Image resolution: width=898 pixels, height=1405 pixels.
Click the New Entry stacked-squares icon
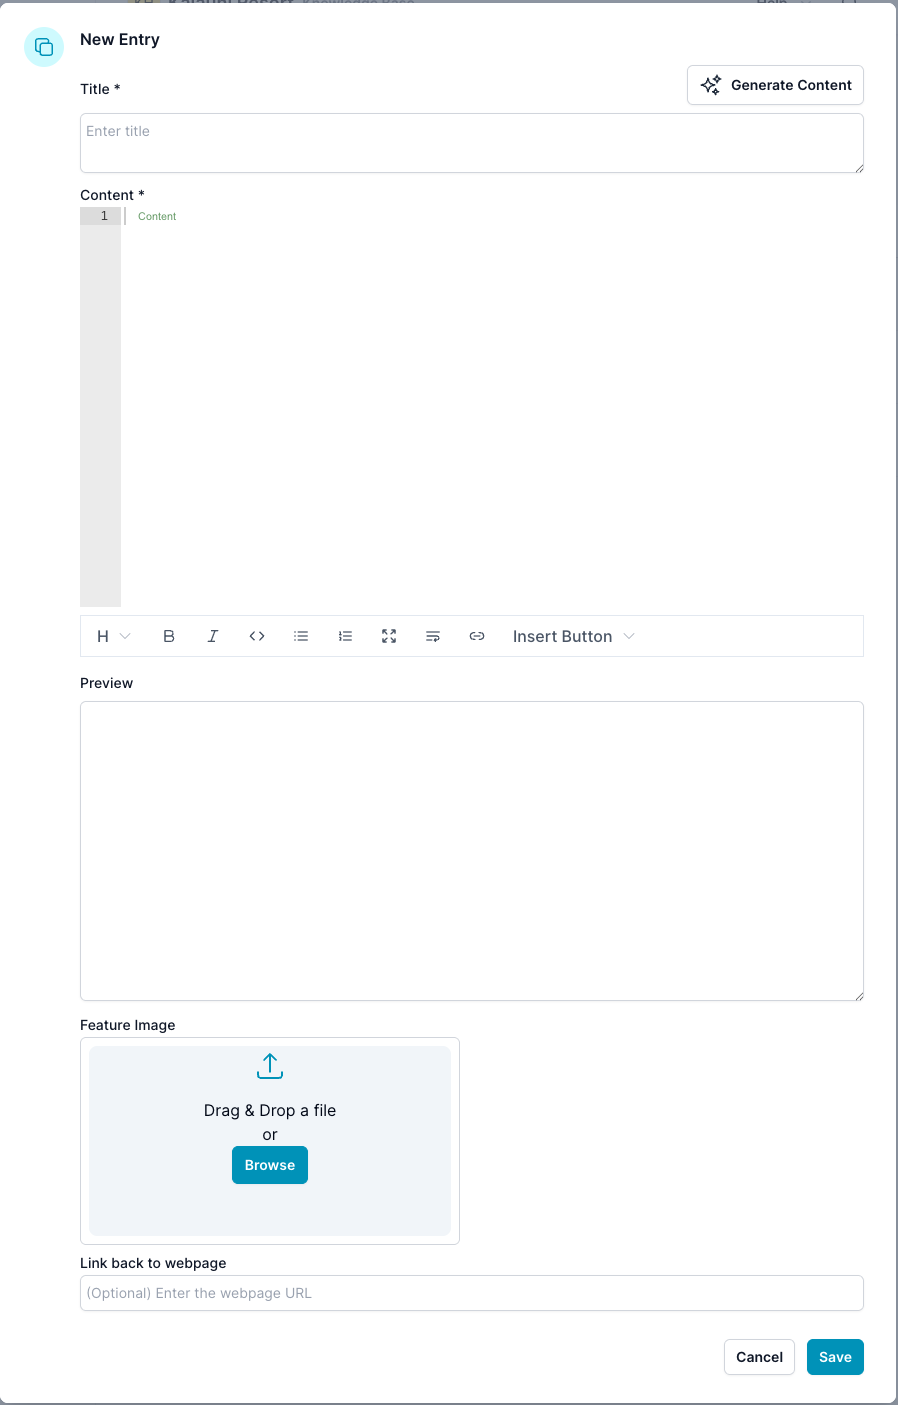(x=44, y=47)
